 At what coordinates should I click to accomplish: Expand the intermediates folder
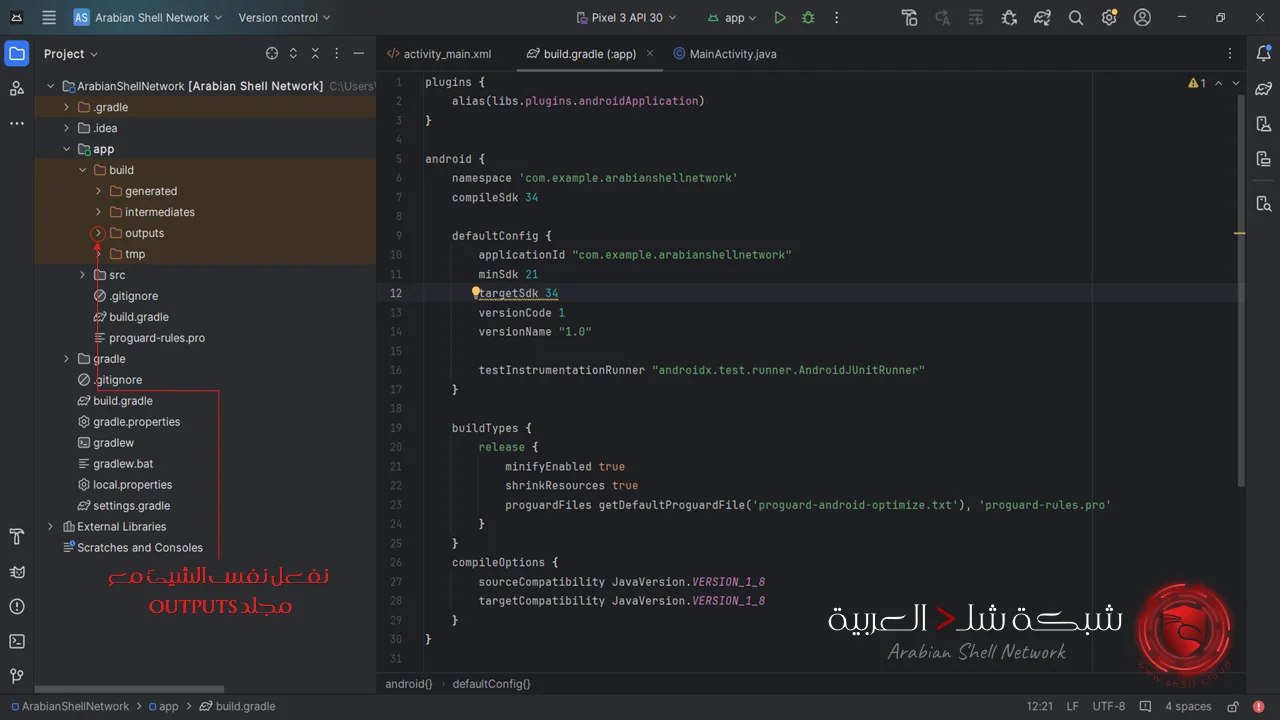[99, 212]
